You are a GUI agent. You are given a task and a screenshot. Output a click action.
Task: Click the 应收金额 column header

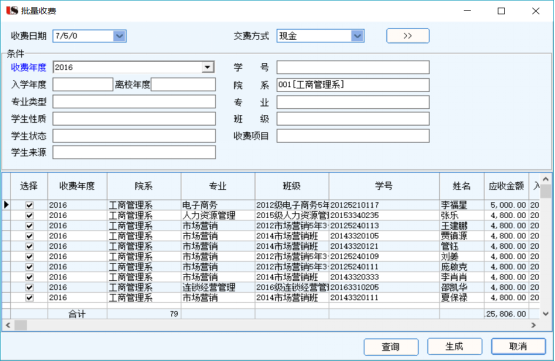(507, 186)
